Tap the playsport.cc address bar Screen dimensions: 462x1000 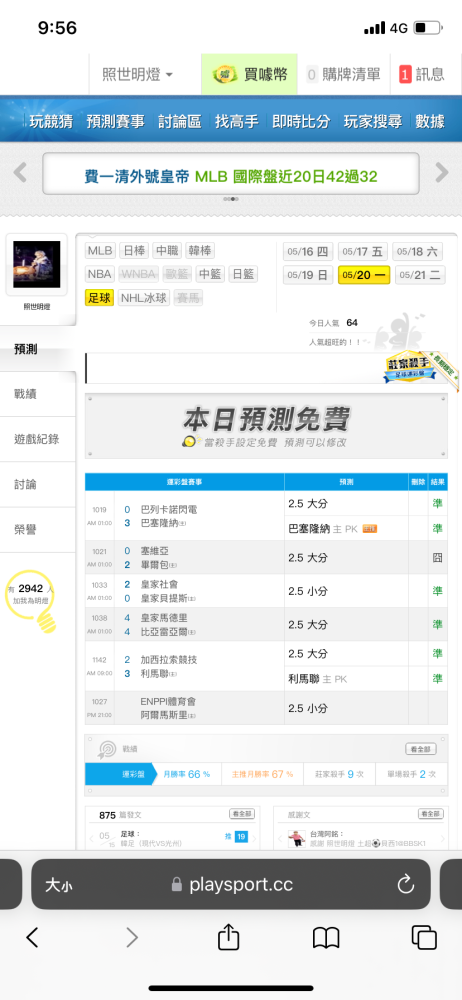231,885
